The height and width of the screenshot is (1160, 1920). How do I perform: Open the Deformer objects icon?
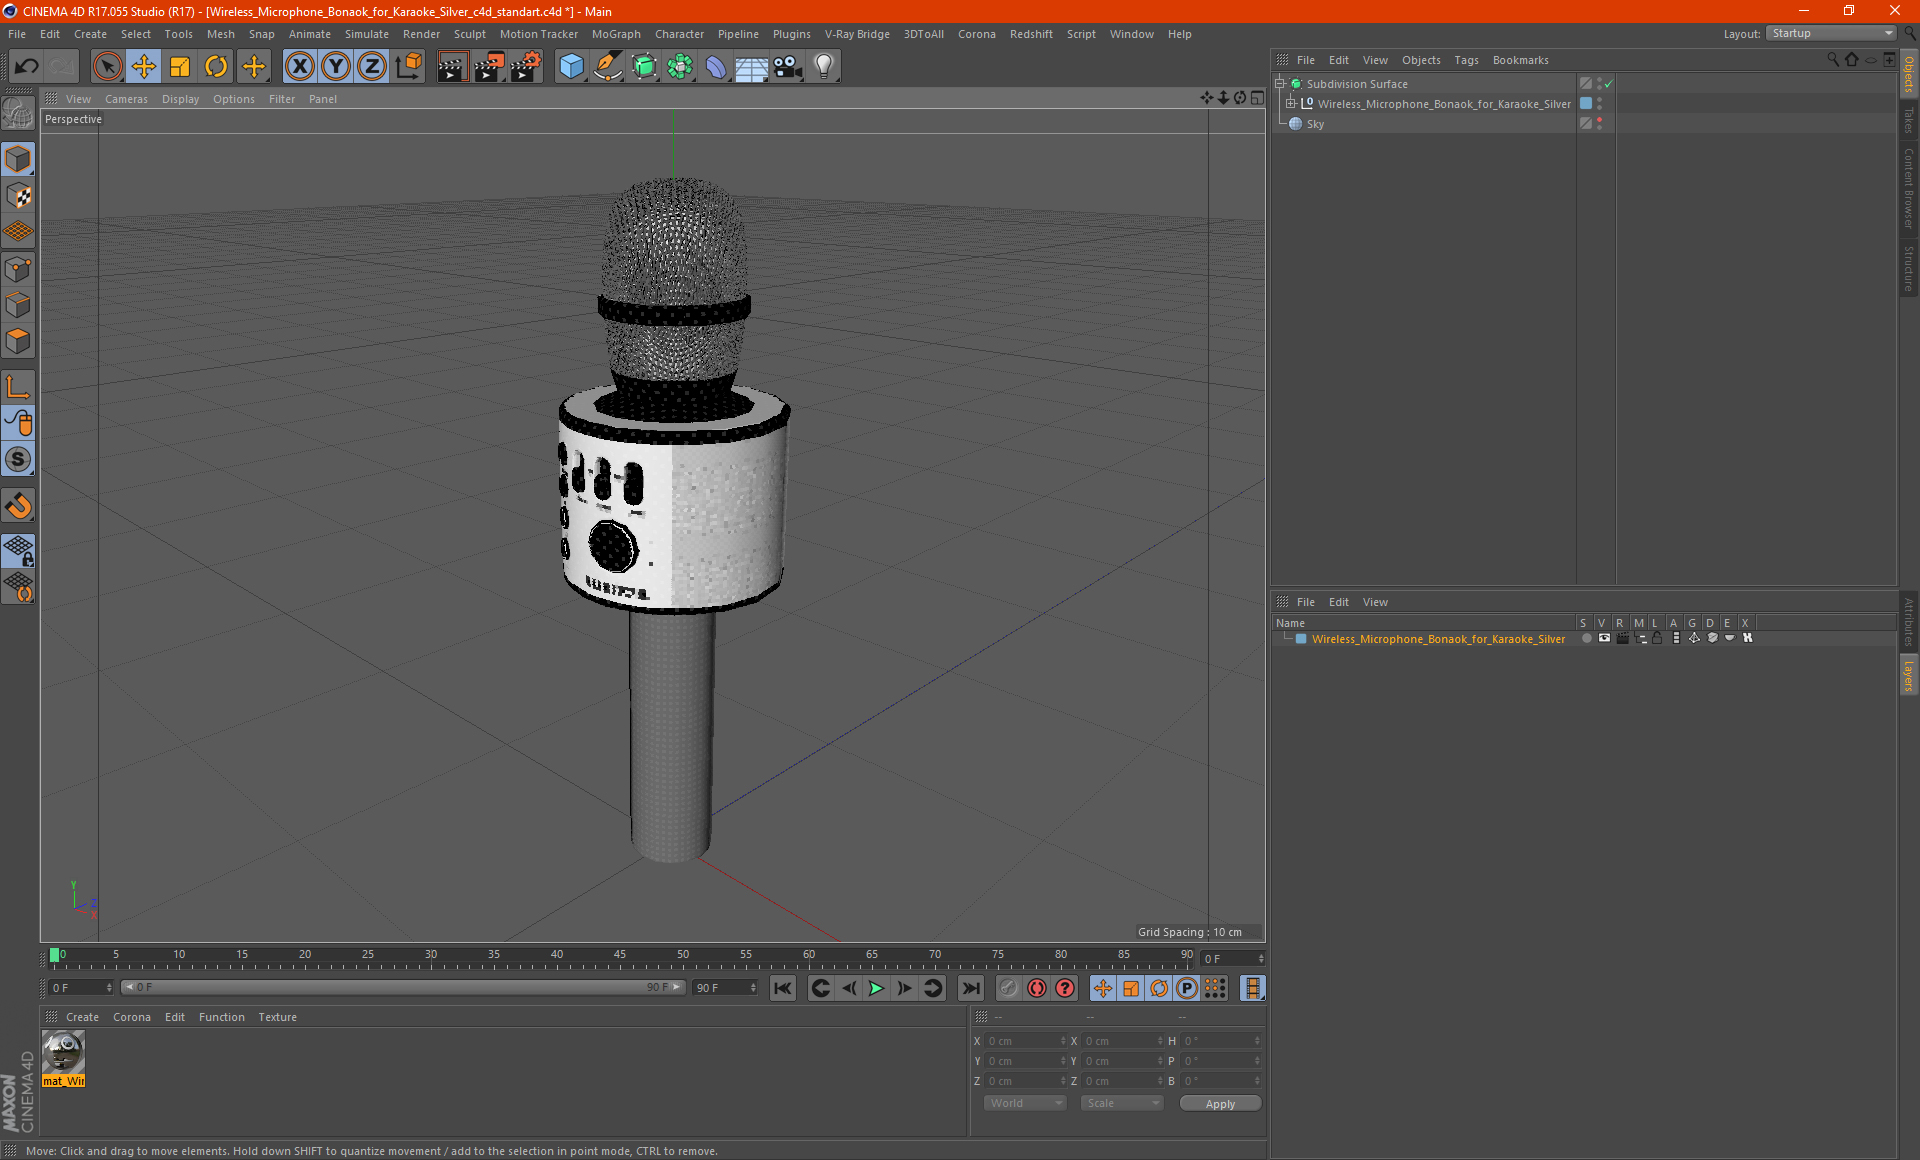716,66
